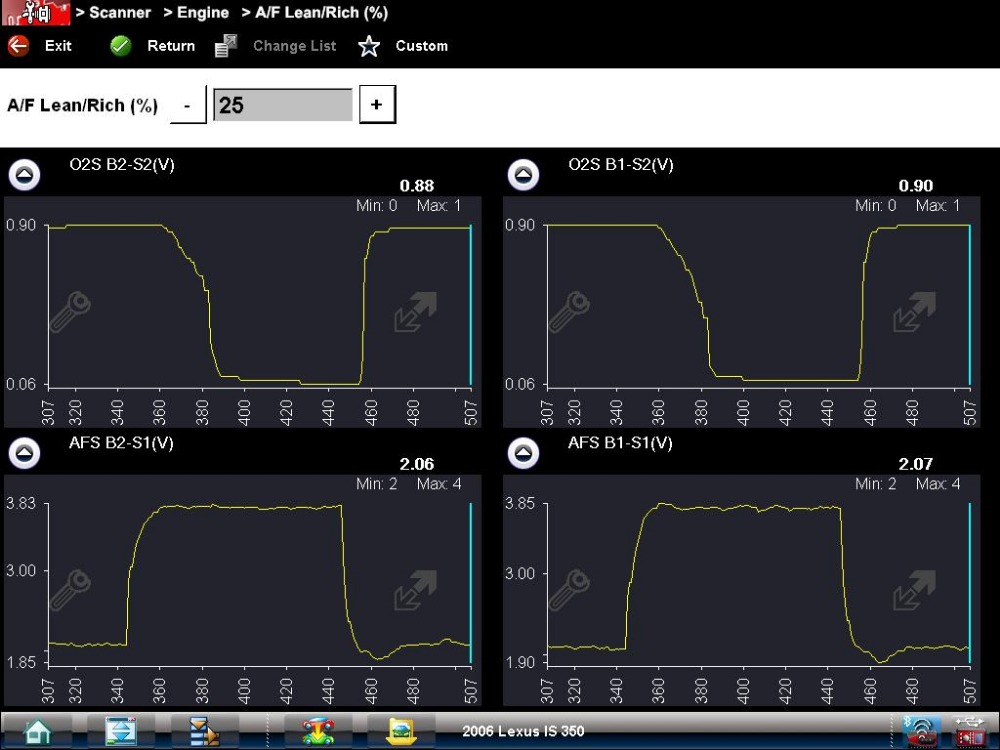This screenshot has height=750, width=1000.
Task: Go to Engine in the breadcrumb
Action: coord(203,13)
